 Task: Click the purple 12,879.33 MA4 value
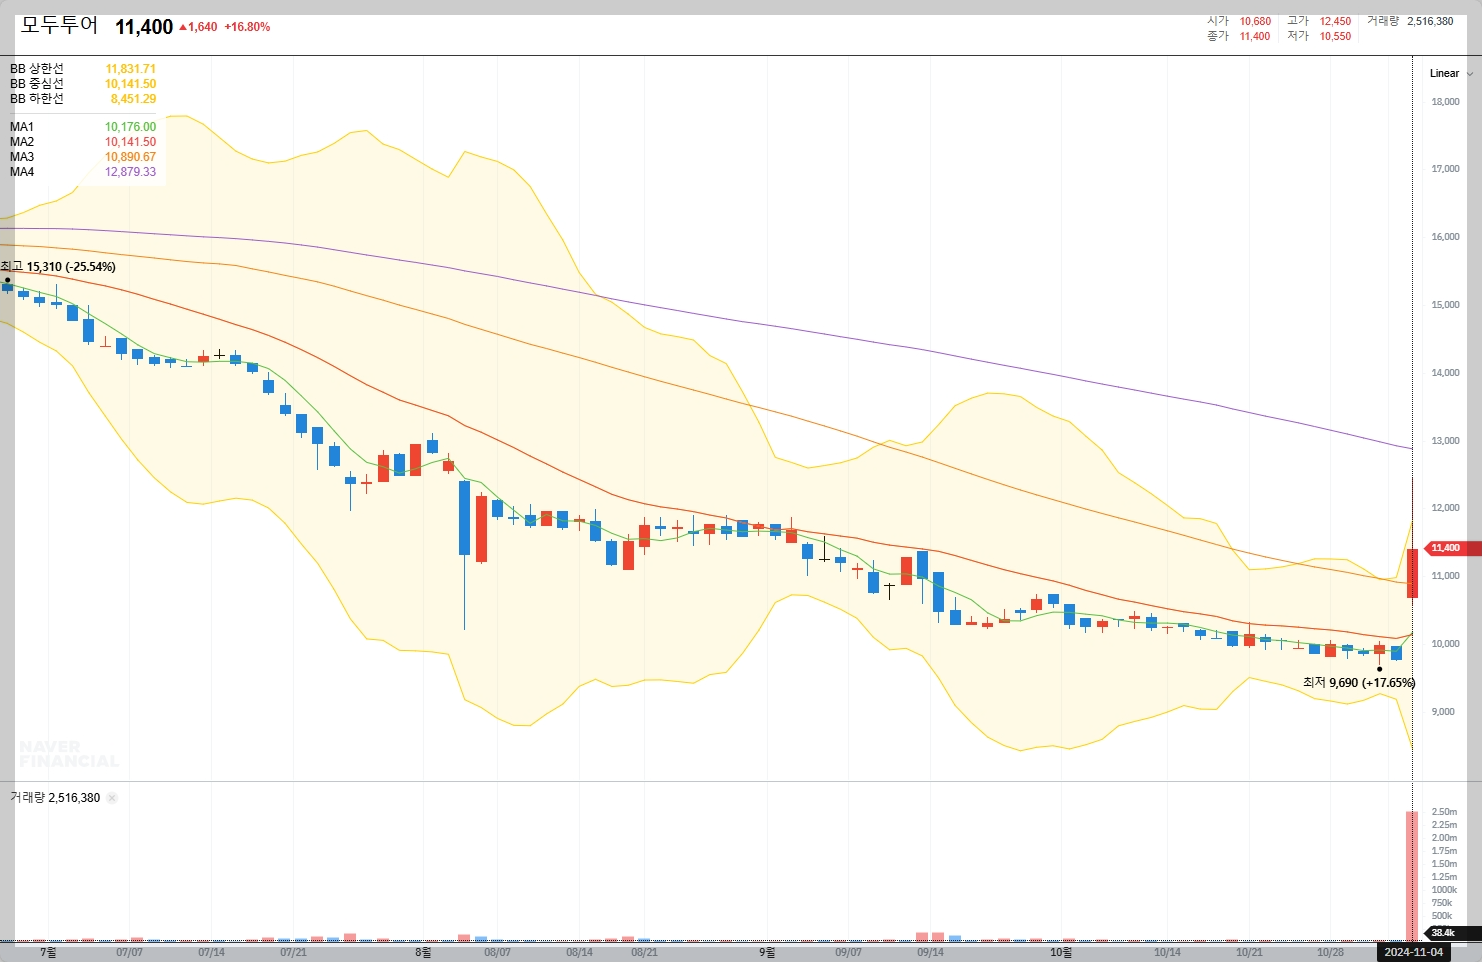click(x=131, y=172)
